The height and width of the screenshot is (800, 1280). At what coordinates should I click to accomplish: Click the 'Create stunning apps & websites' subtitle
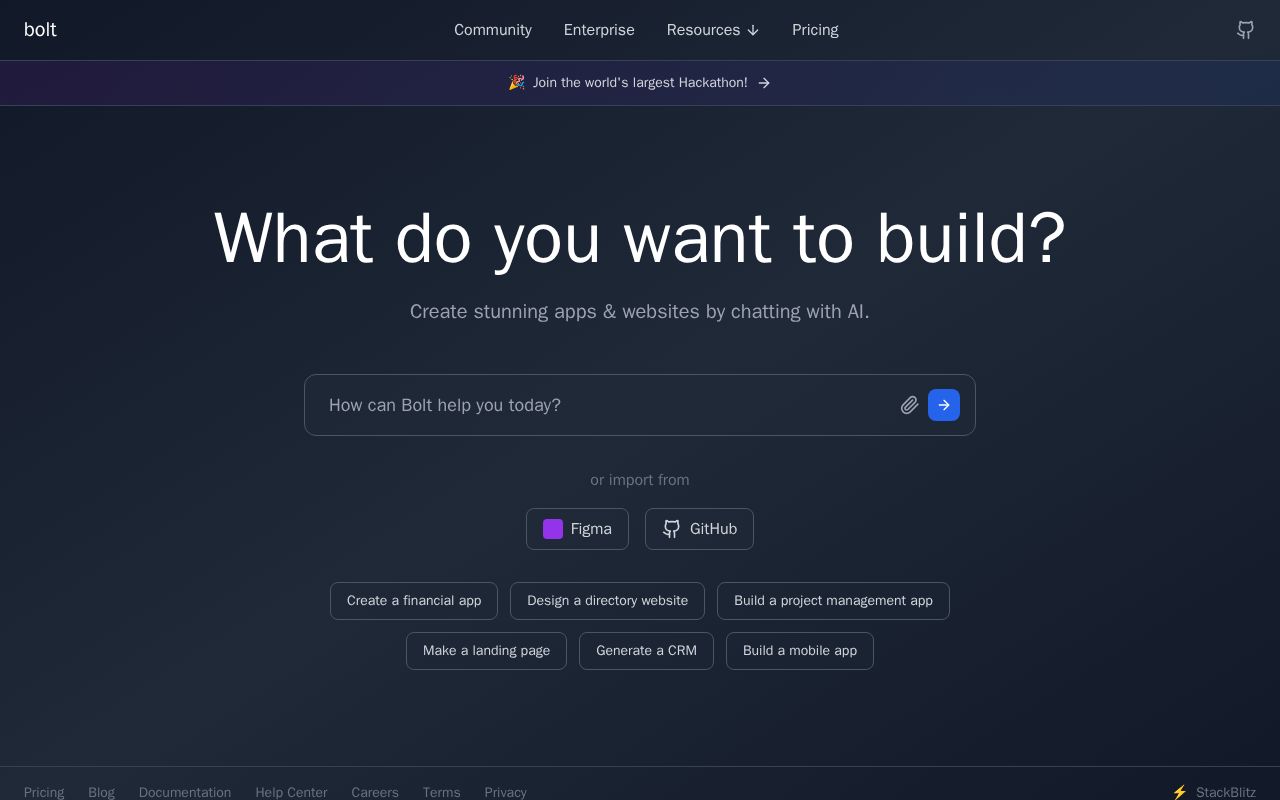(640, 312)
